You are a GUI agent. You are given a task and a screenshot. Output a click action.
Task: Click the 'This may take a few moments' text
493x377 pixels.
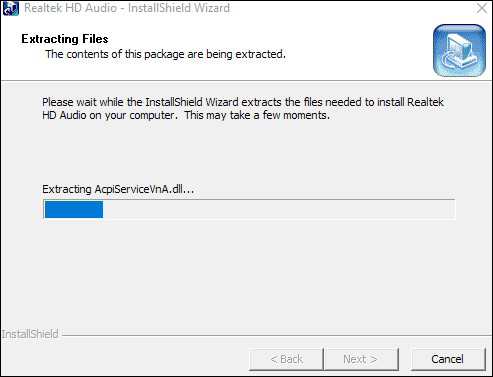257,115
